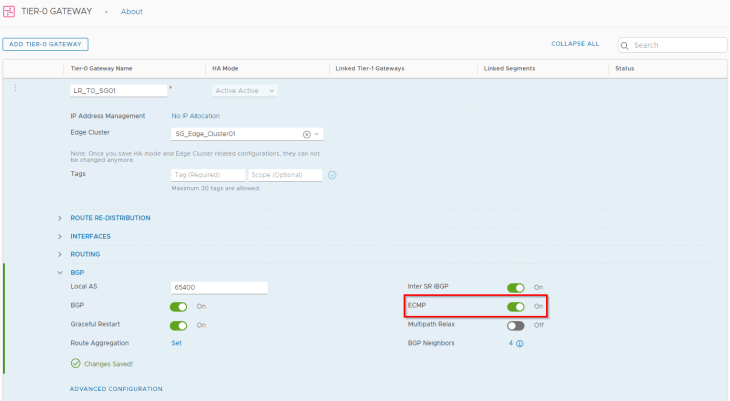Click Collapse All link
The width and height of the screenshot is (730, 401).
coord(575,44)
